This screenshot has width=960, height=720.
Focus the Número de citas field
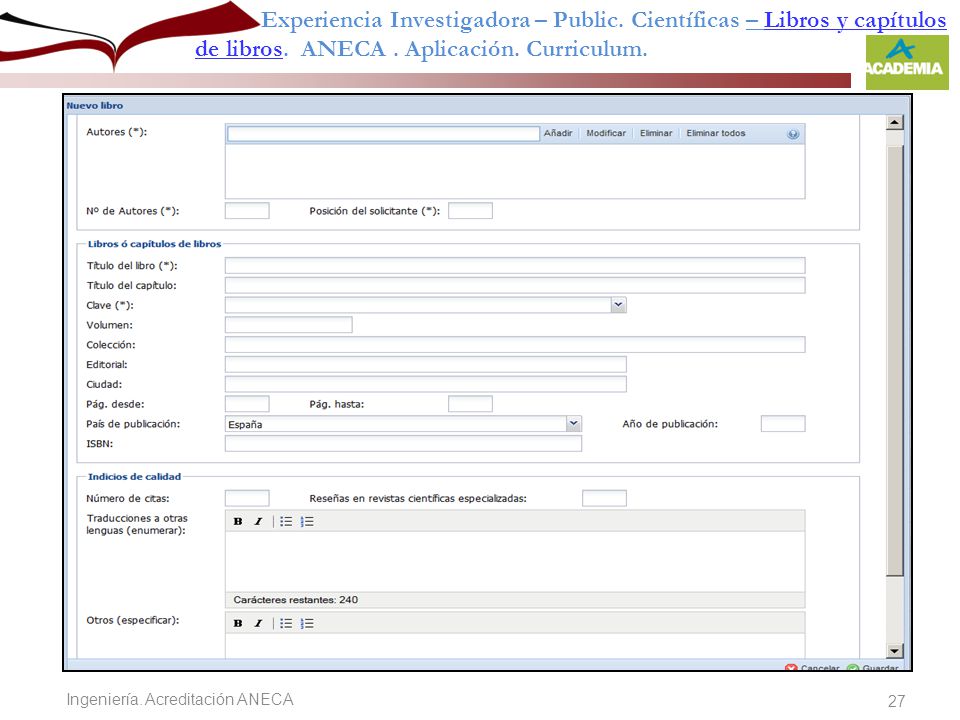click(247, 498)
